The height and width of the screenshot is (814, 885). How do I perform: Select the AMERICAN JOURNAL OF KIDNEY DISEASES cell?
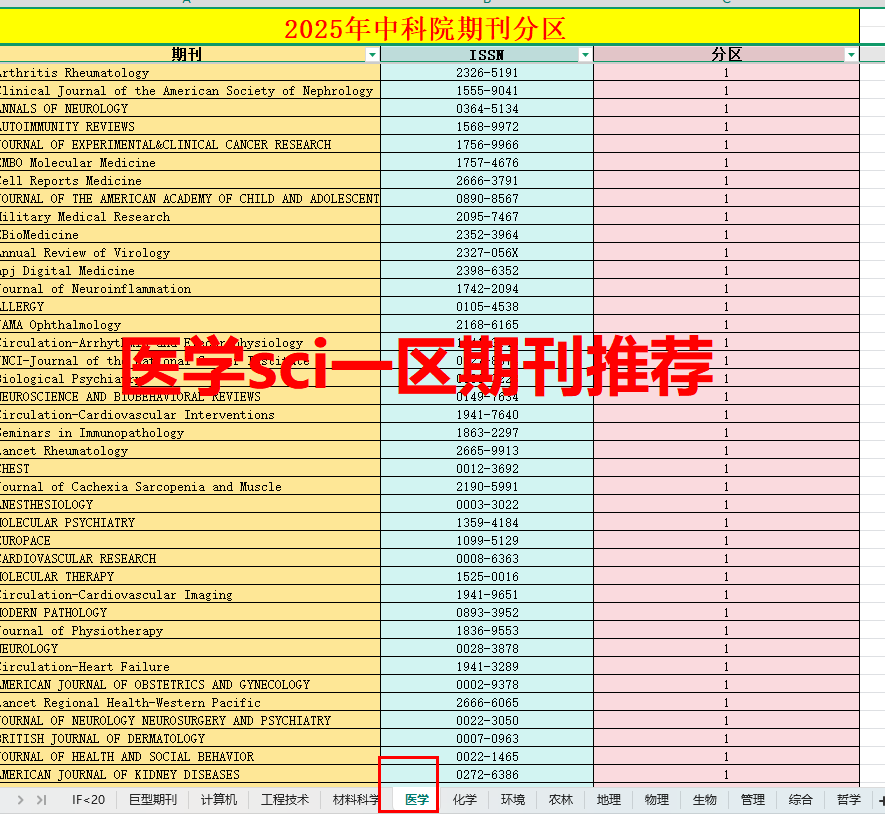[x=190, y=774]
